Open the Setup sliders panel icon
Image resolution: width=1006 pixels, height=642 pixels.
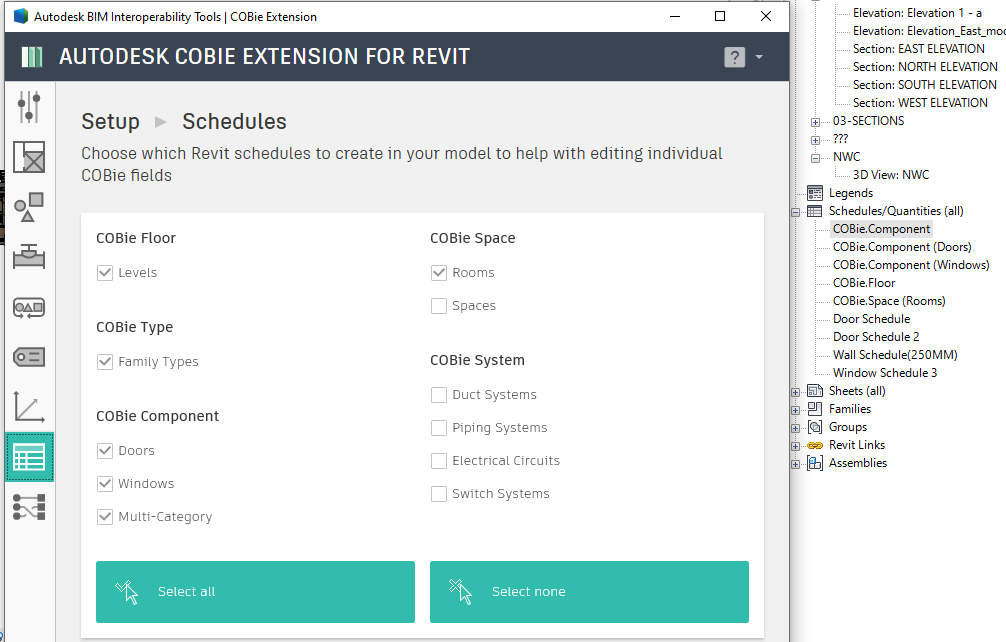(29, 106)
